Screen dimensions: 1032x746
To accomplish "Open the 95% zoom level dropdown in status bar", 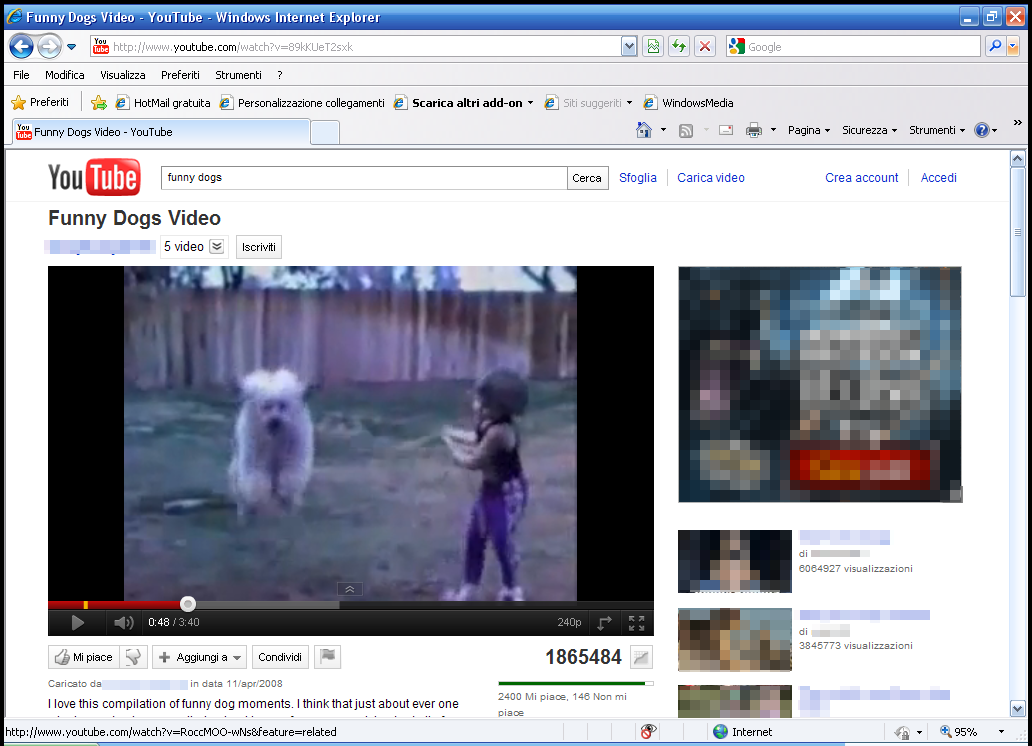I will [x=1001, y=732].
